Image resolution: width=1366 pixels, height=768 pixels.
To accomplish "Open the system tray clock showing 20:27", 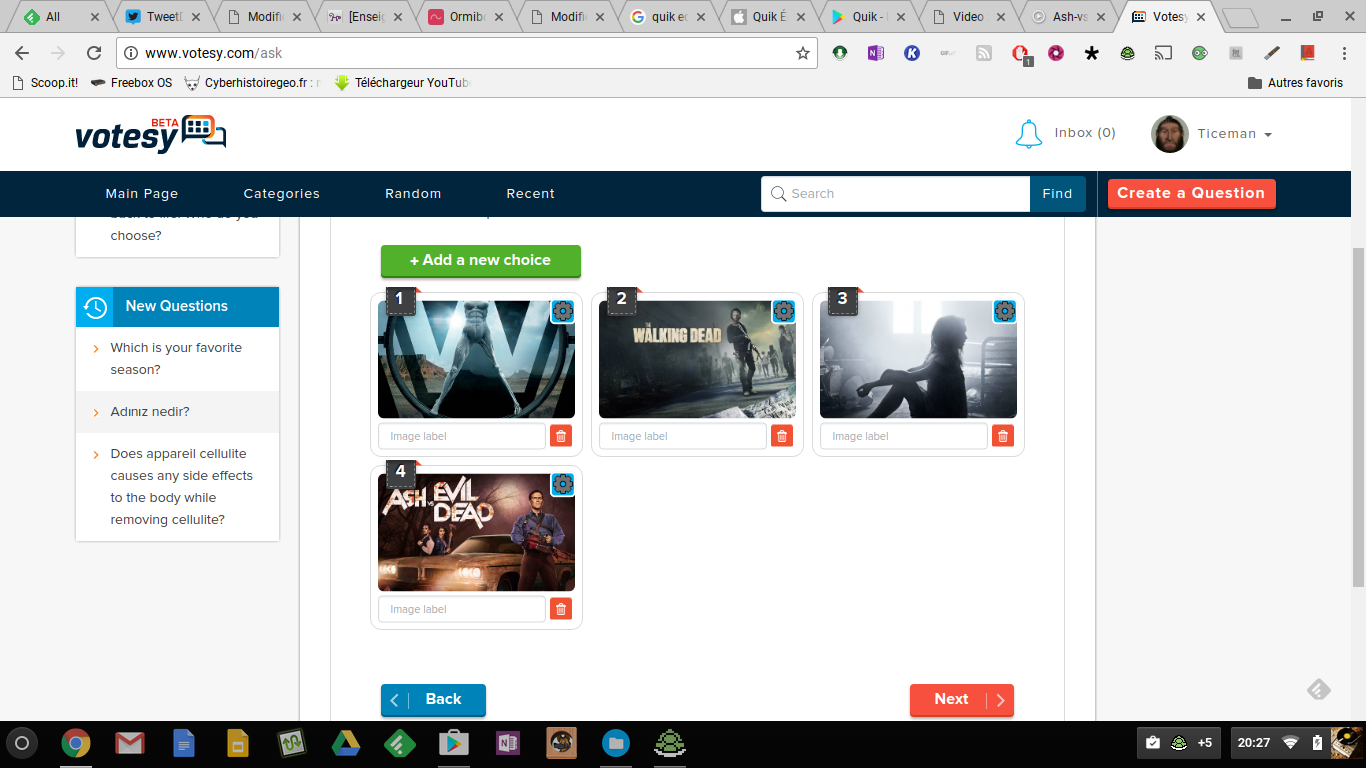I will [1254, 743].
